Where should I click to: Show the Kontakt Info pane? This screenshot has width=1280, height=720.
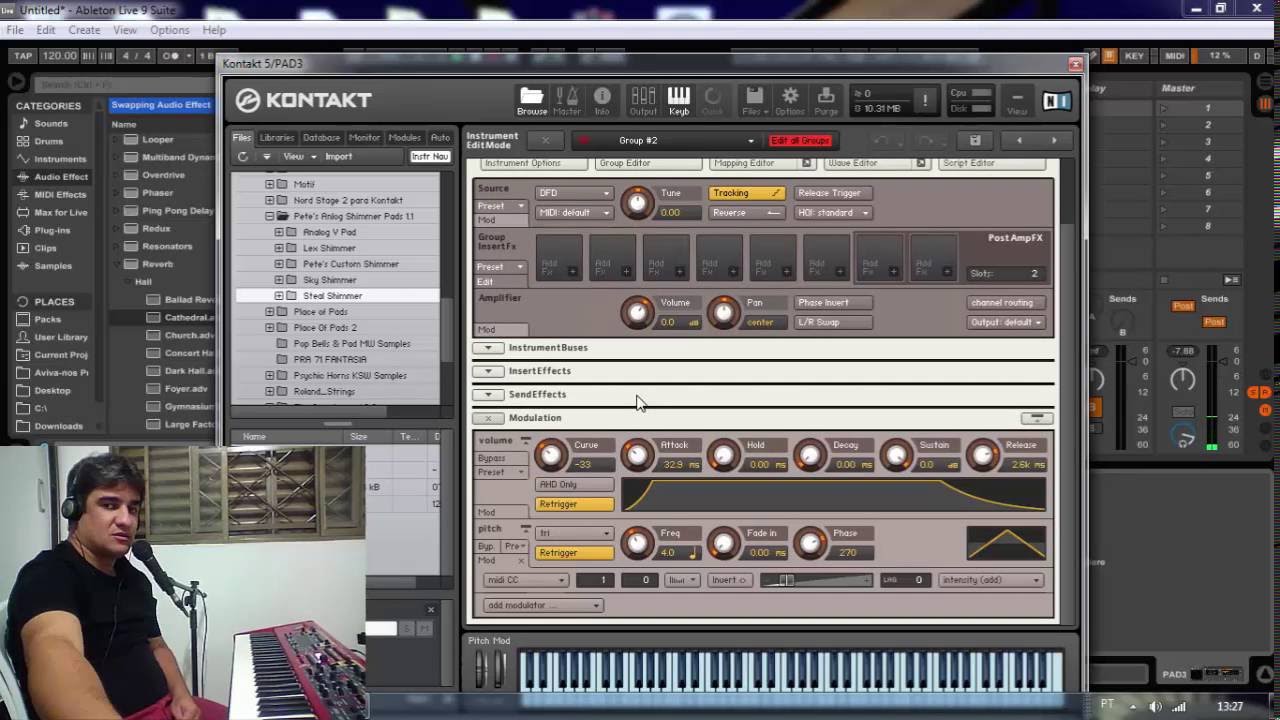coord(602,100)
